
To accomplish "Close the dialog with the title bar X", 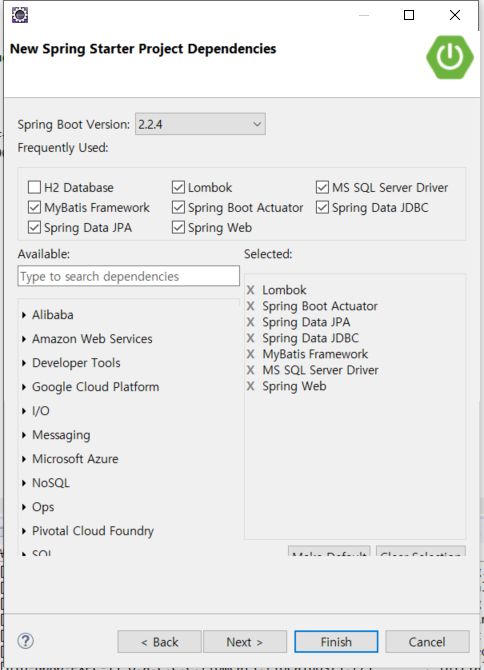I will (x=455, y=15).
